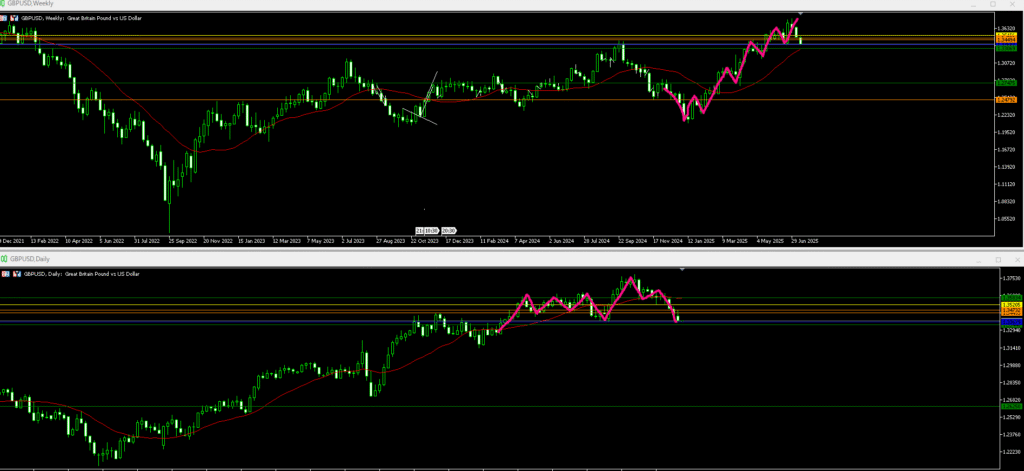Minimize the GBPUSD,Weekly chart window
1024x471 pixels.
tap(973, 4)
